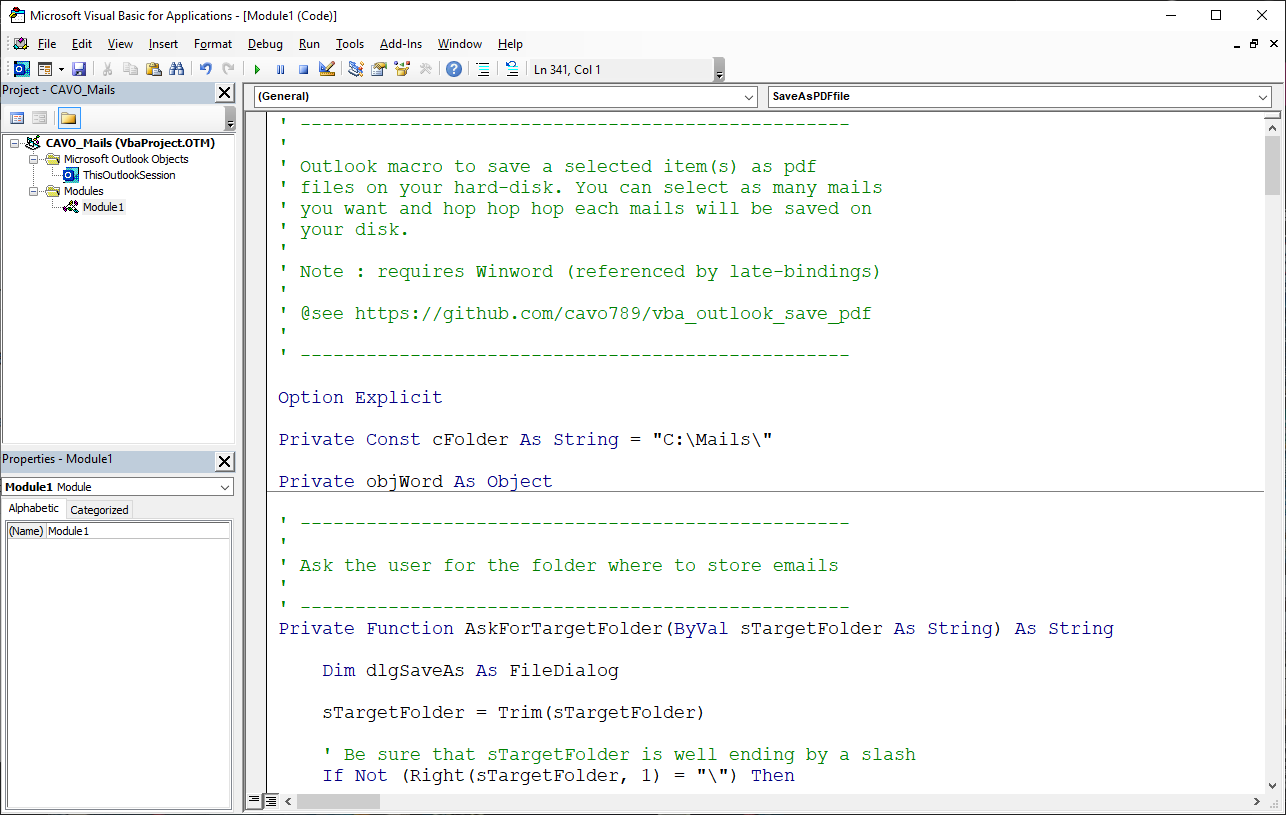This screenshot has height=815, width=1286.
Task: Click the Insert UserForm toolbar icon
Action: (x=45, y=69)
